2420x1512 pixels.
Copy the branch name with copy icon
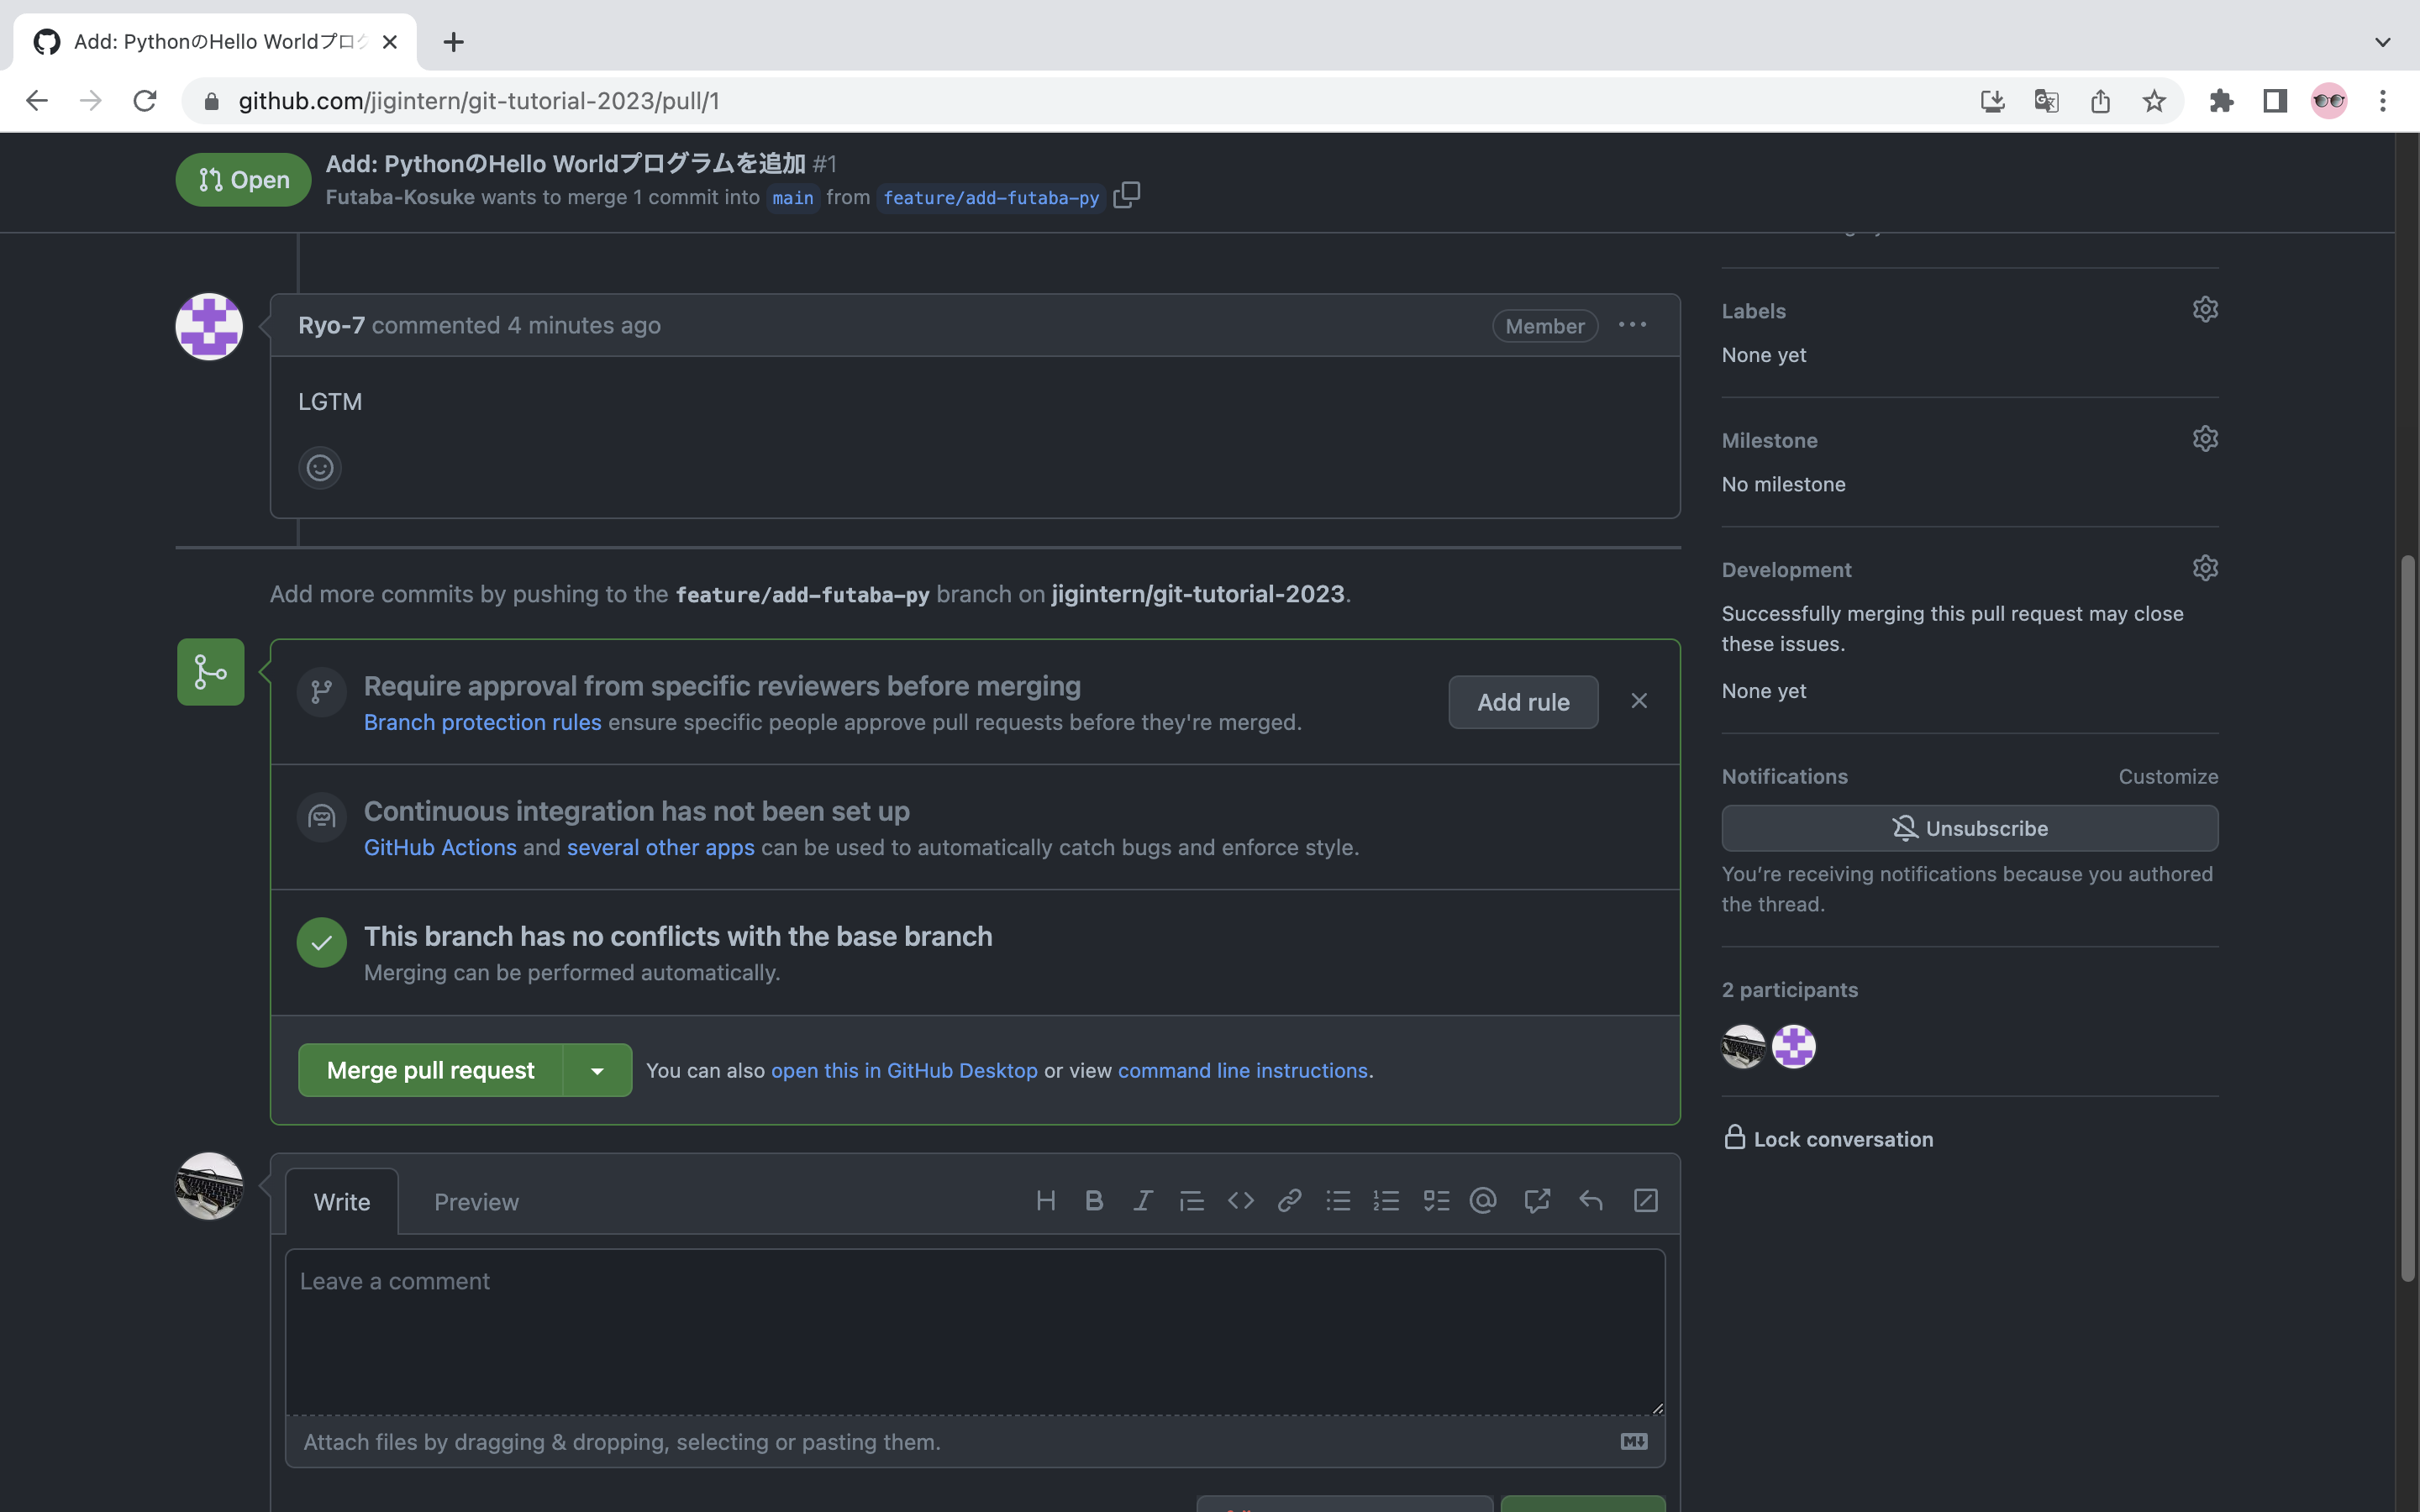pos(1127,195)
